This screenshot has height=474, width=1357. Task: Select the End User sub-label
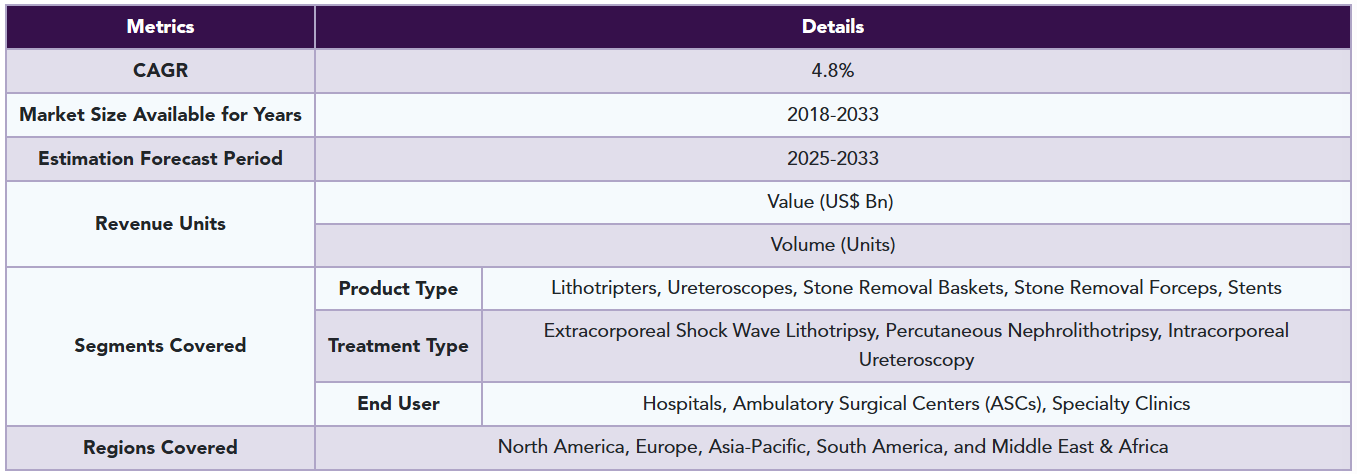click(398, 404)
